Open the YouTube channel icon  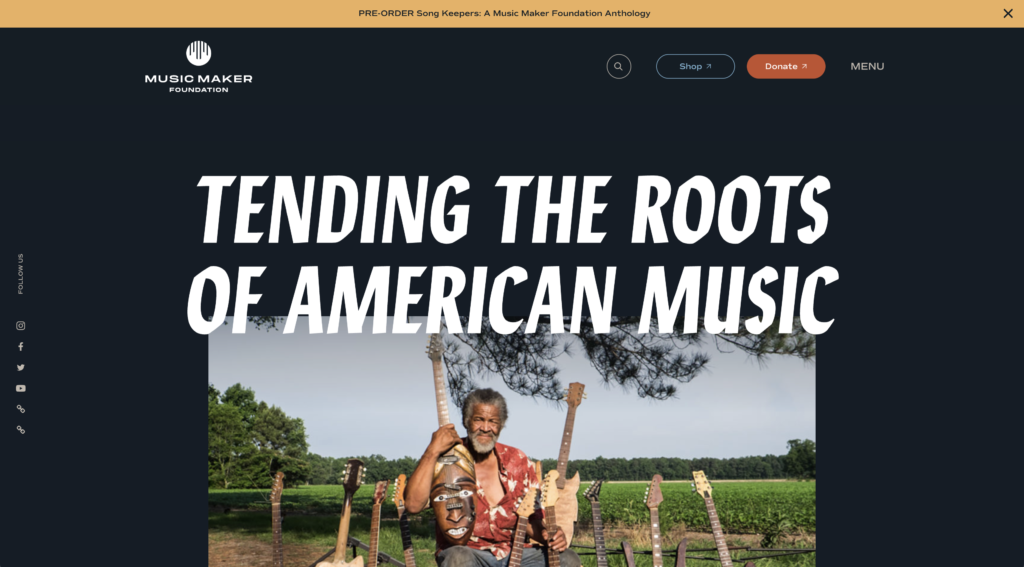[x=21, y=388]
